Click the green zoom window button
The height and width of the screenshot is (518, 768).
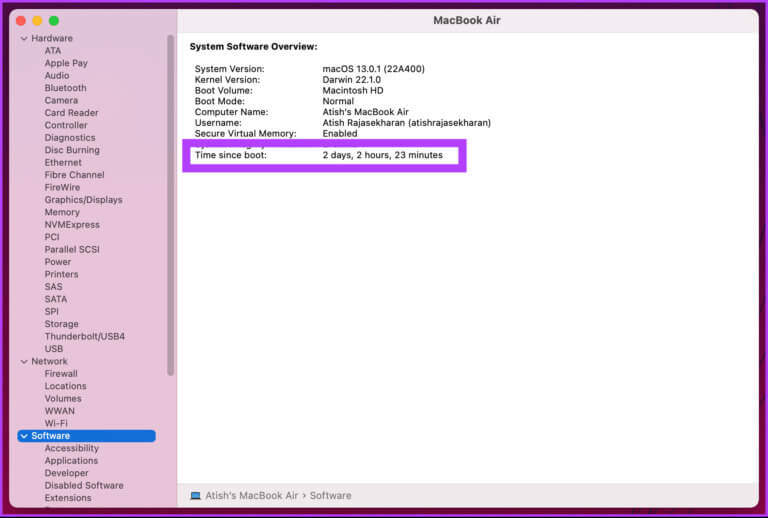(x=54, y=21)
